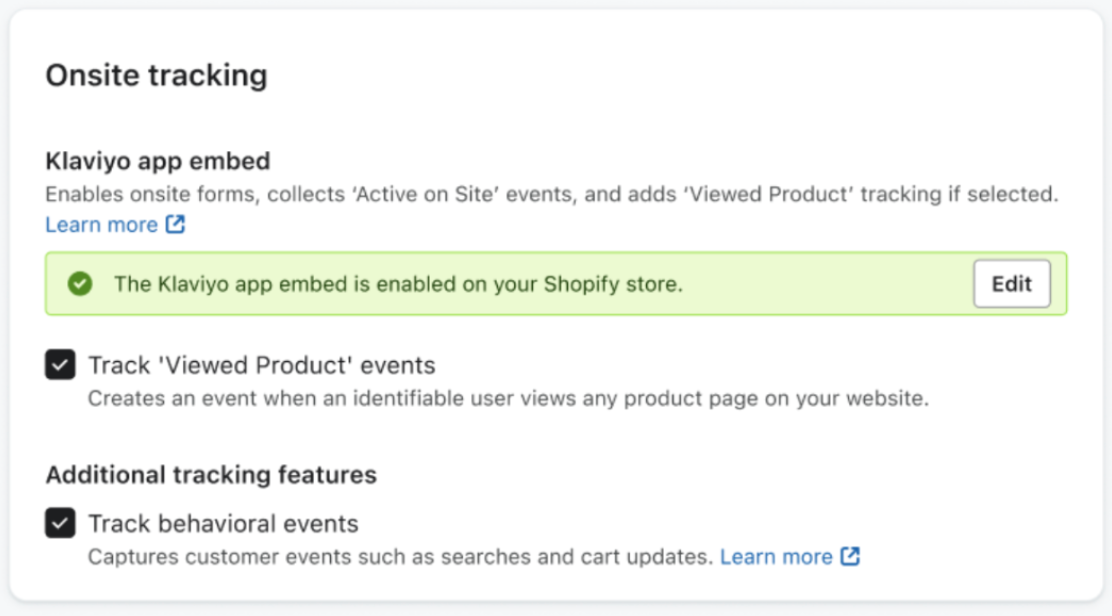Click empty green banner area left of Edit

coord(830,284)
